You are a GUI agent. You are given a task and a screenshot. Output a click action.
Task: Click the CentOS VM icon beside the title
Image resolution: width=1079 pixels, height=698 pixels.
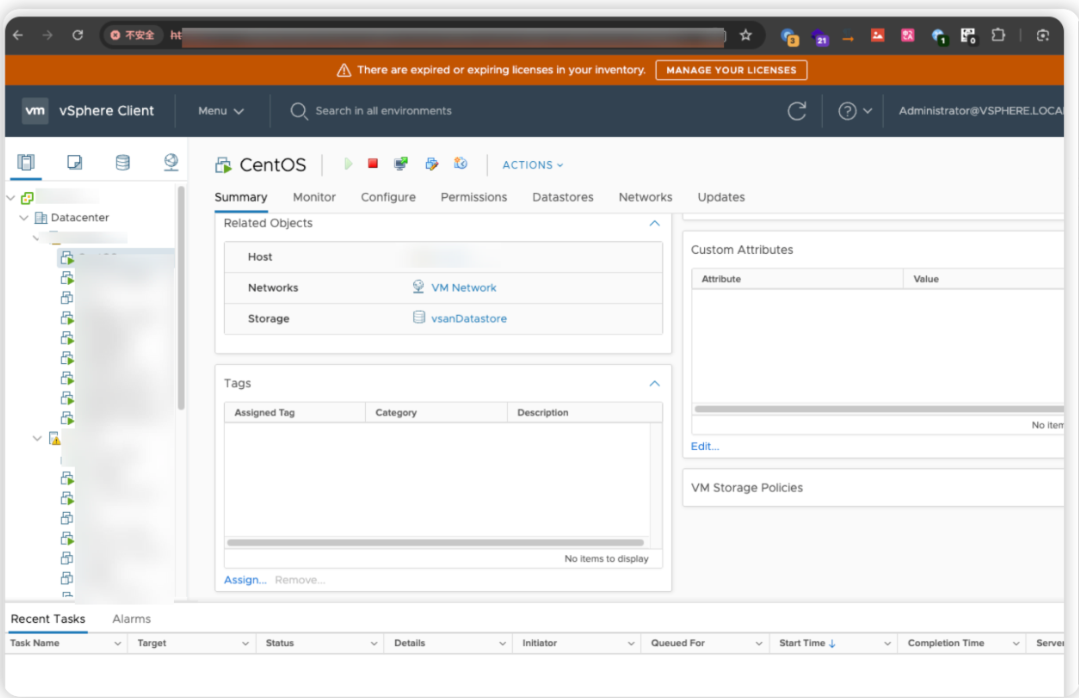coord(223,165)
